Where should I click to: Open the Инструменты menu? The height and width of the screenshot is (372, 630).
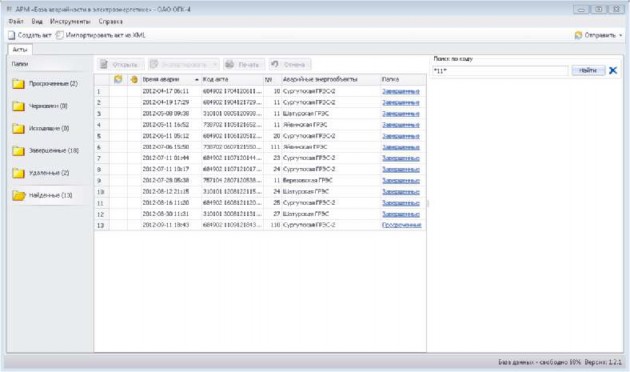click(x=70, y=21)
